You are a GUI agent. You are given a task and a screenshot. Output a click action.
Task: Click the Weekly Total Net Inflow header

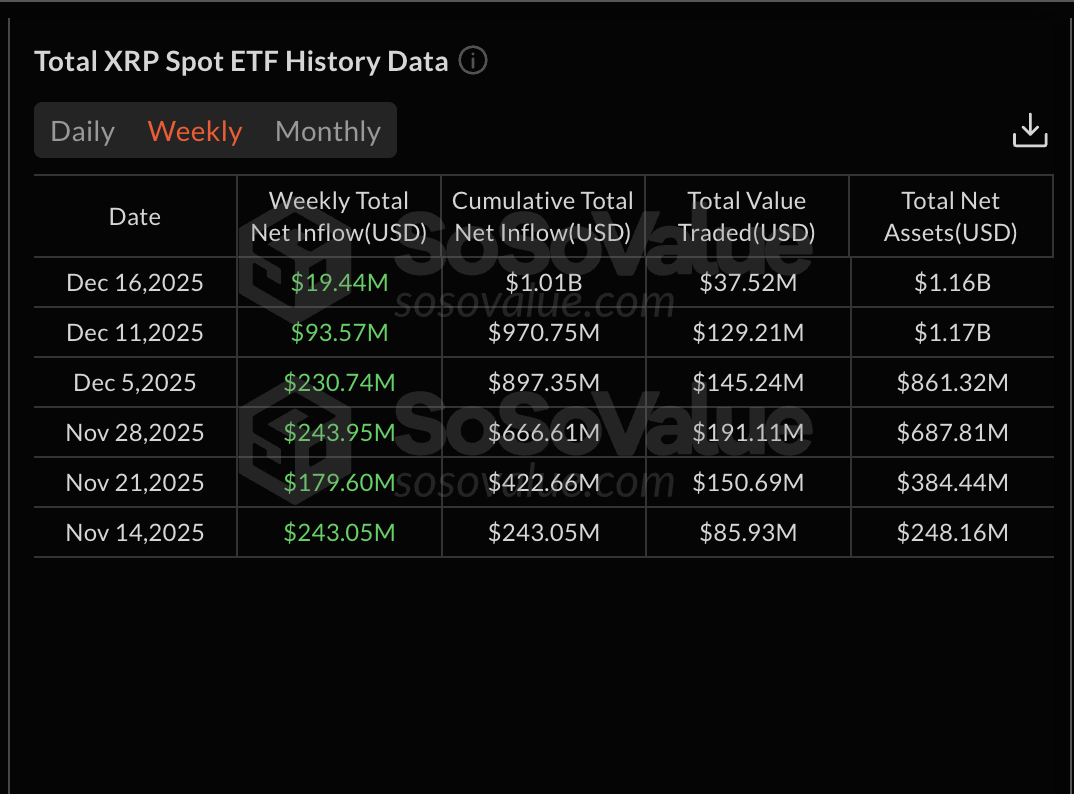(339, 216)
